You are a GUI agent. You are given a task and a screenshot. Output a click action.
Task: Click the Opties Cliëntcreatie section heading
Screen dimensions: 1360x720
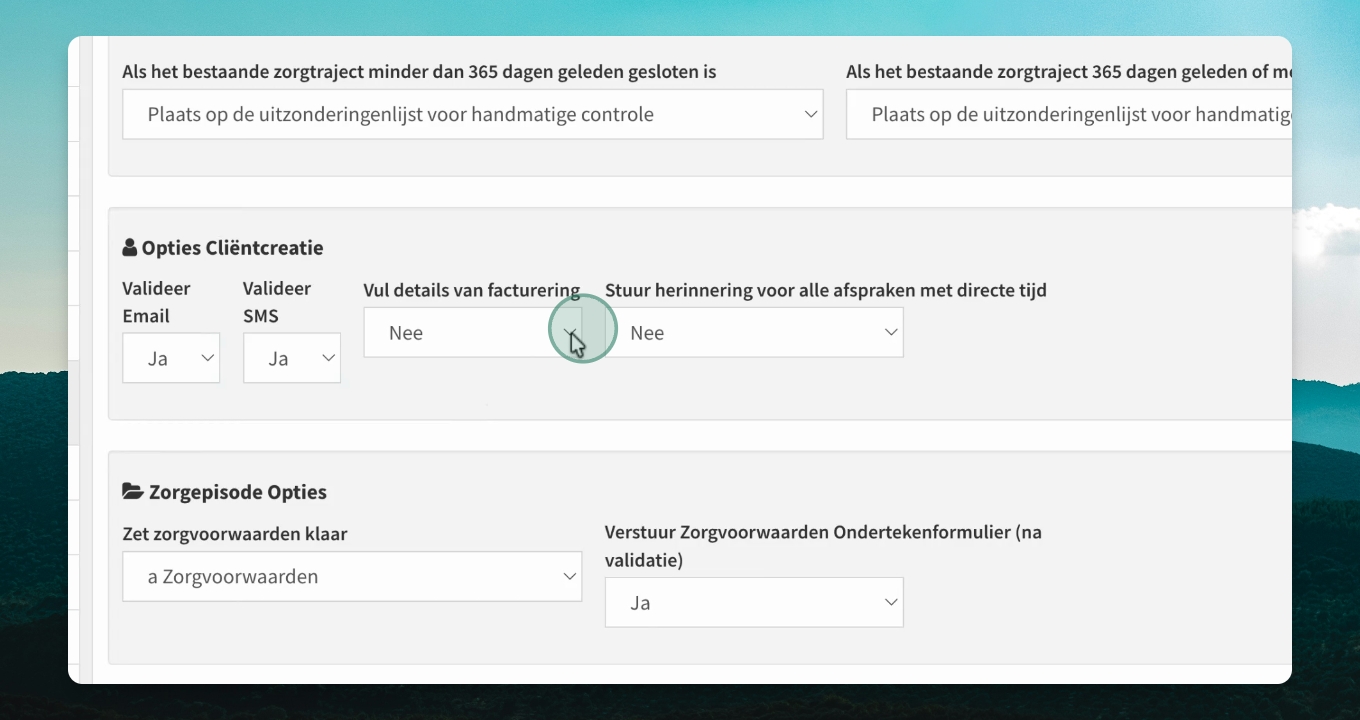point(232,248)
